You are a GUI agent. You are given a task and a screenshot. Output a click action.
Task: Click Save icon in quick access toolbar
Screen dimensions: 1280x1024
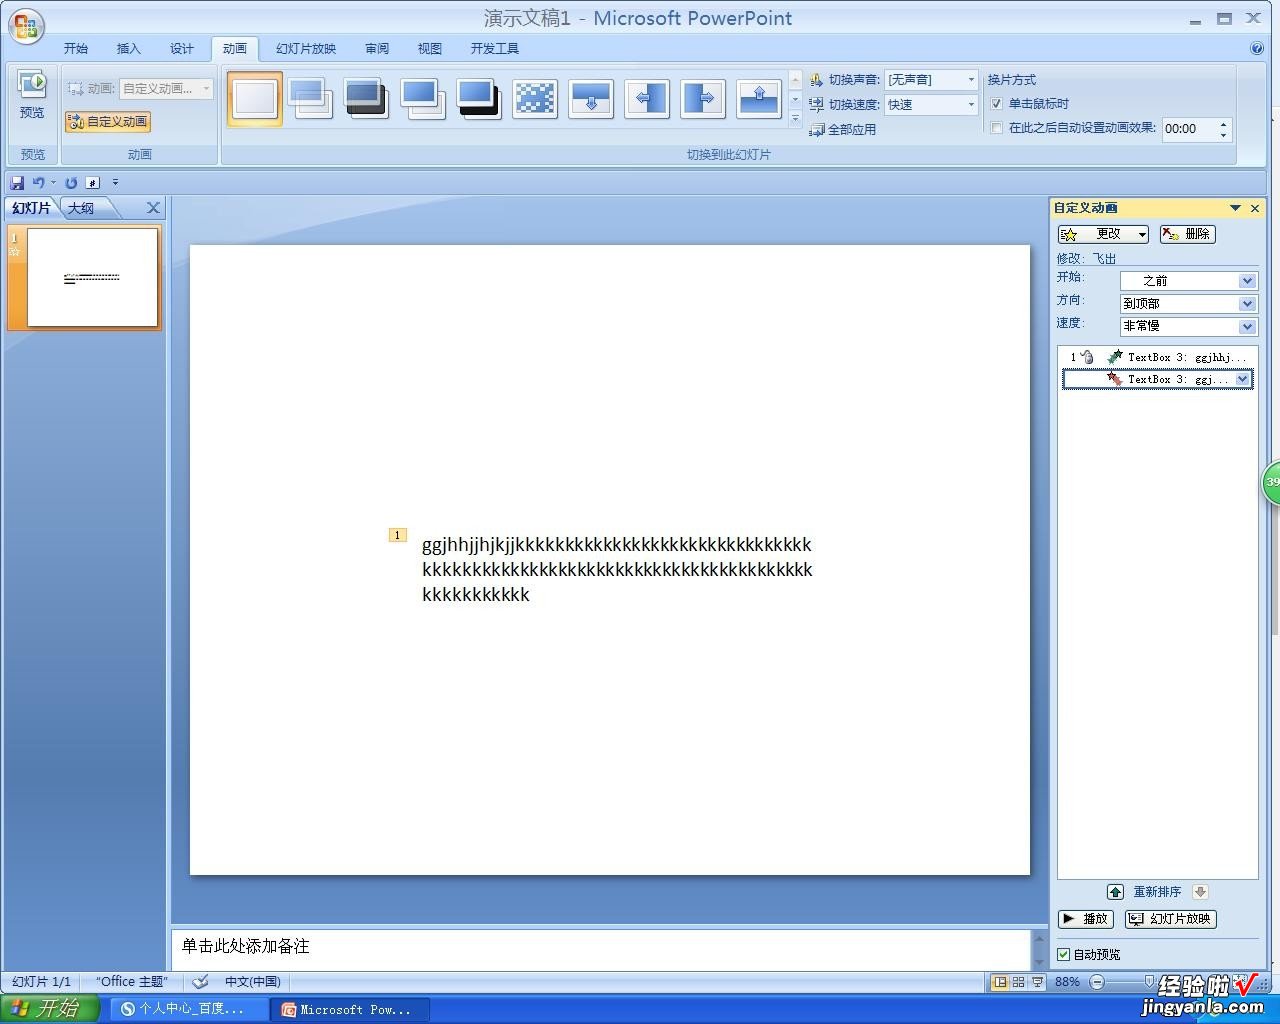point(17,183)
